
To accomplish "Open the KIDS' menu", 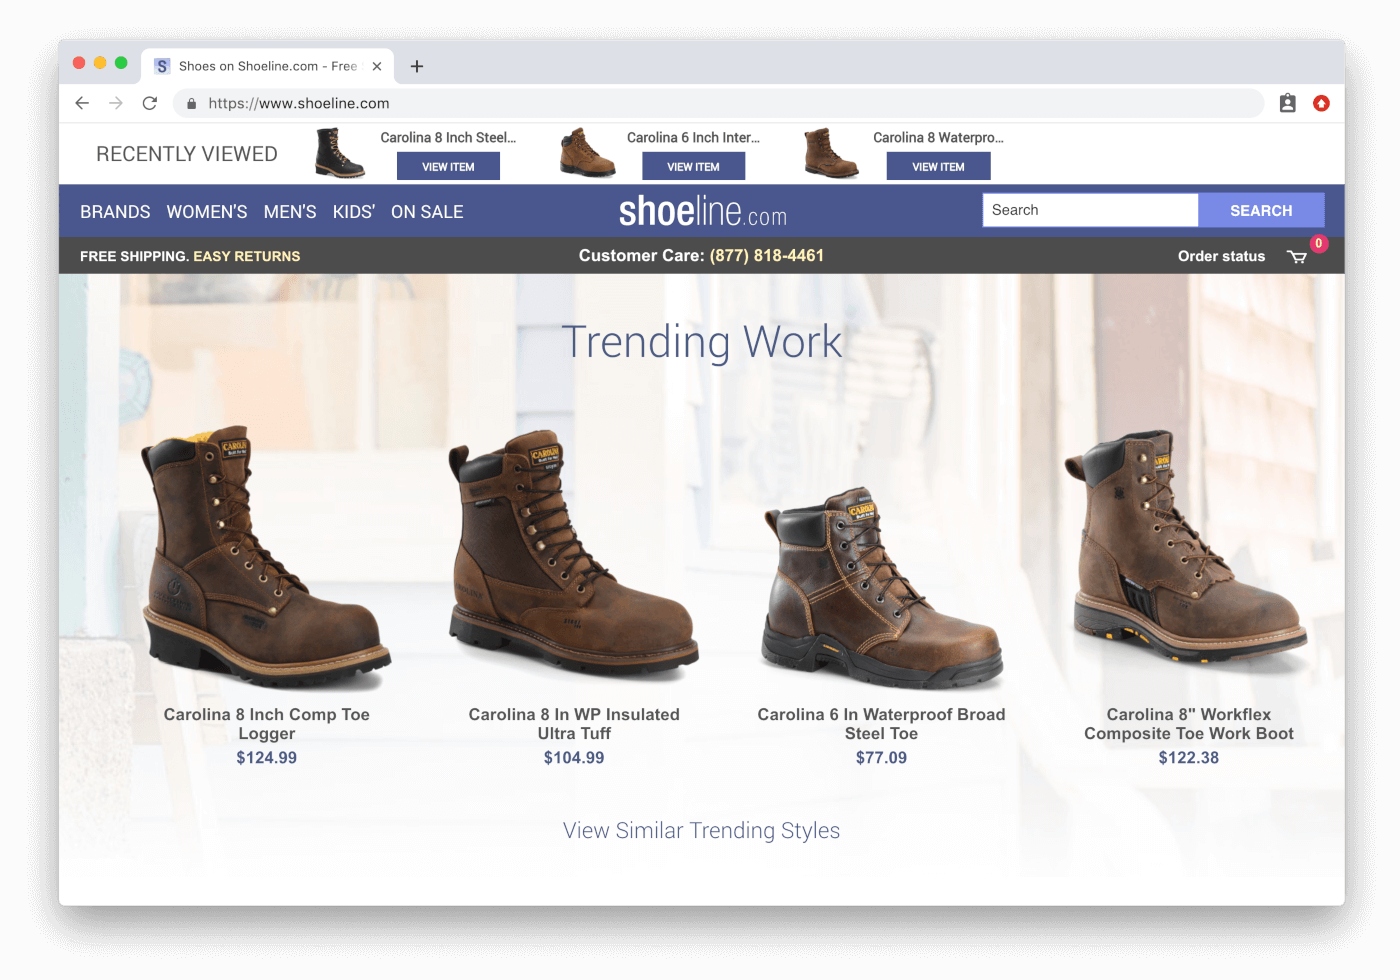I will 354,212.
